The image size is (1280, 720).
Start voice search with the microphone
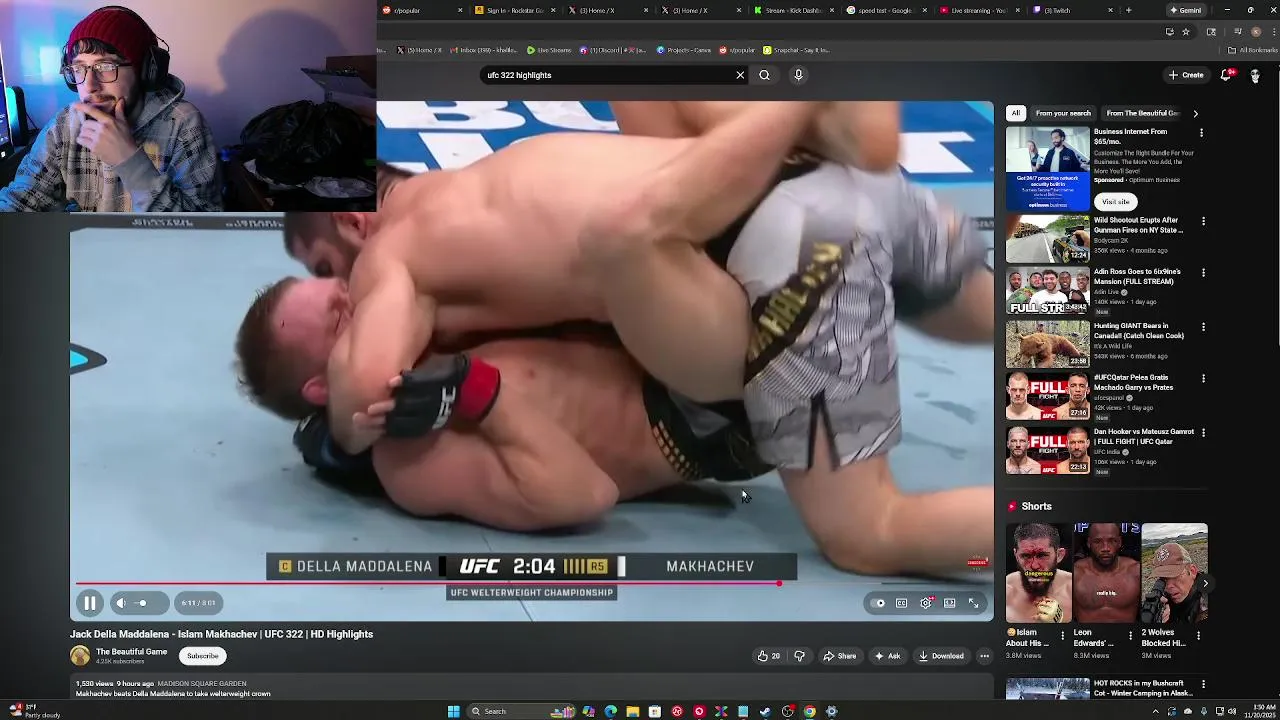point(798,75)
